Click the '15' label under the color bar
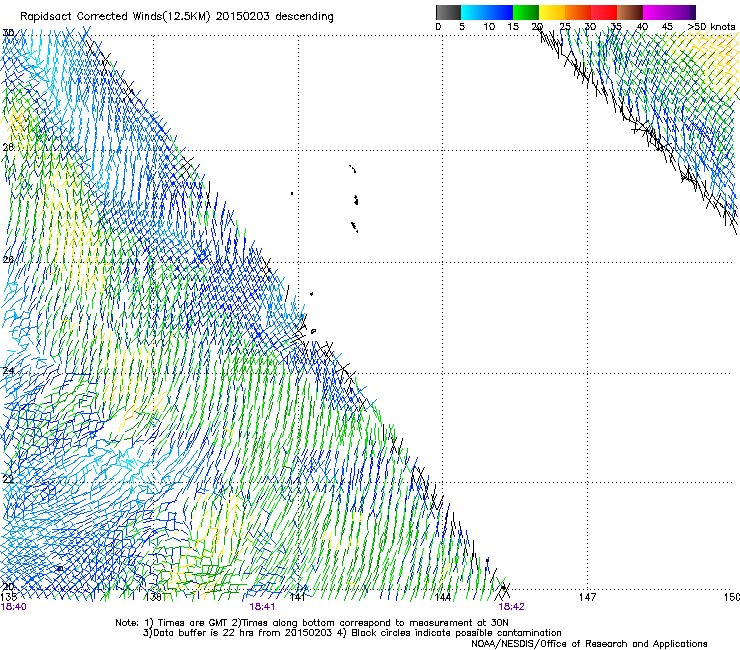 point(513,27)
